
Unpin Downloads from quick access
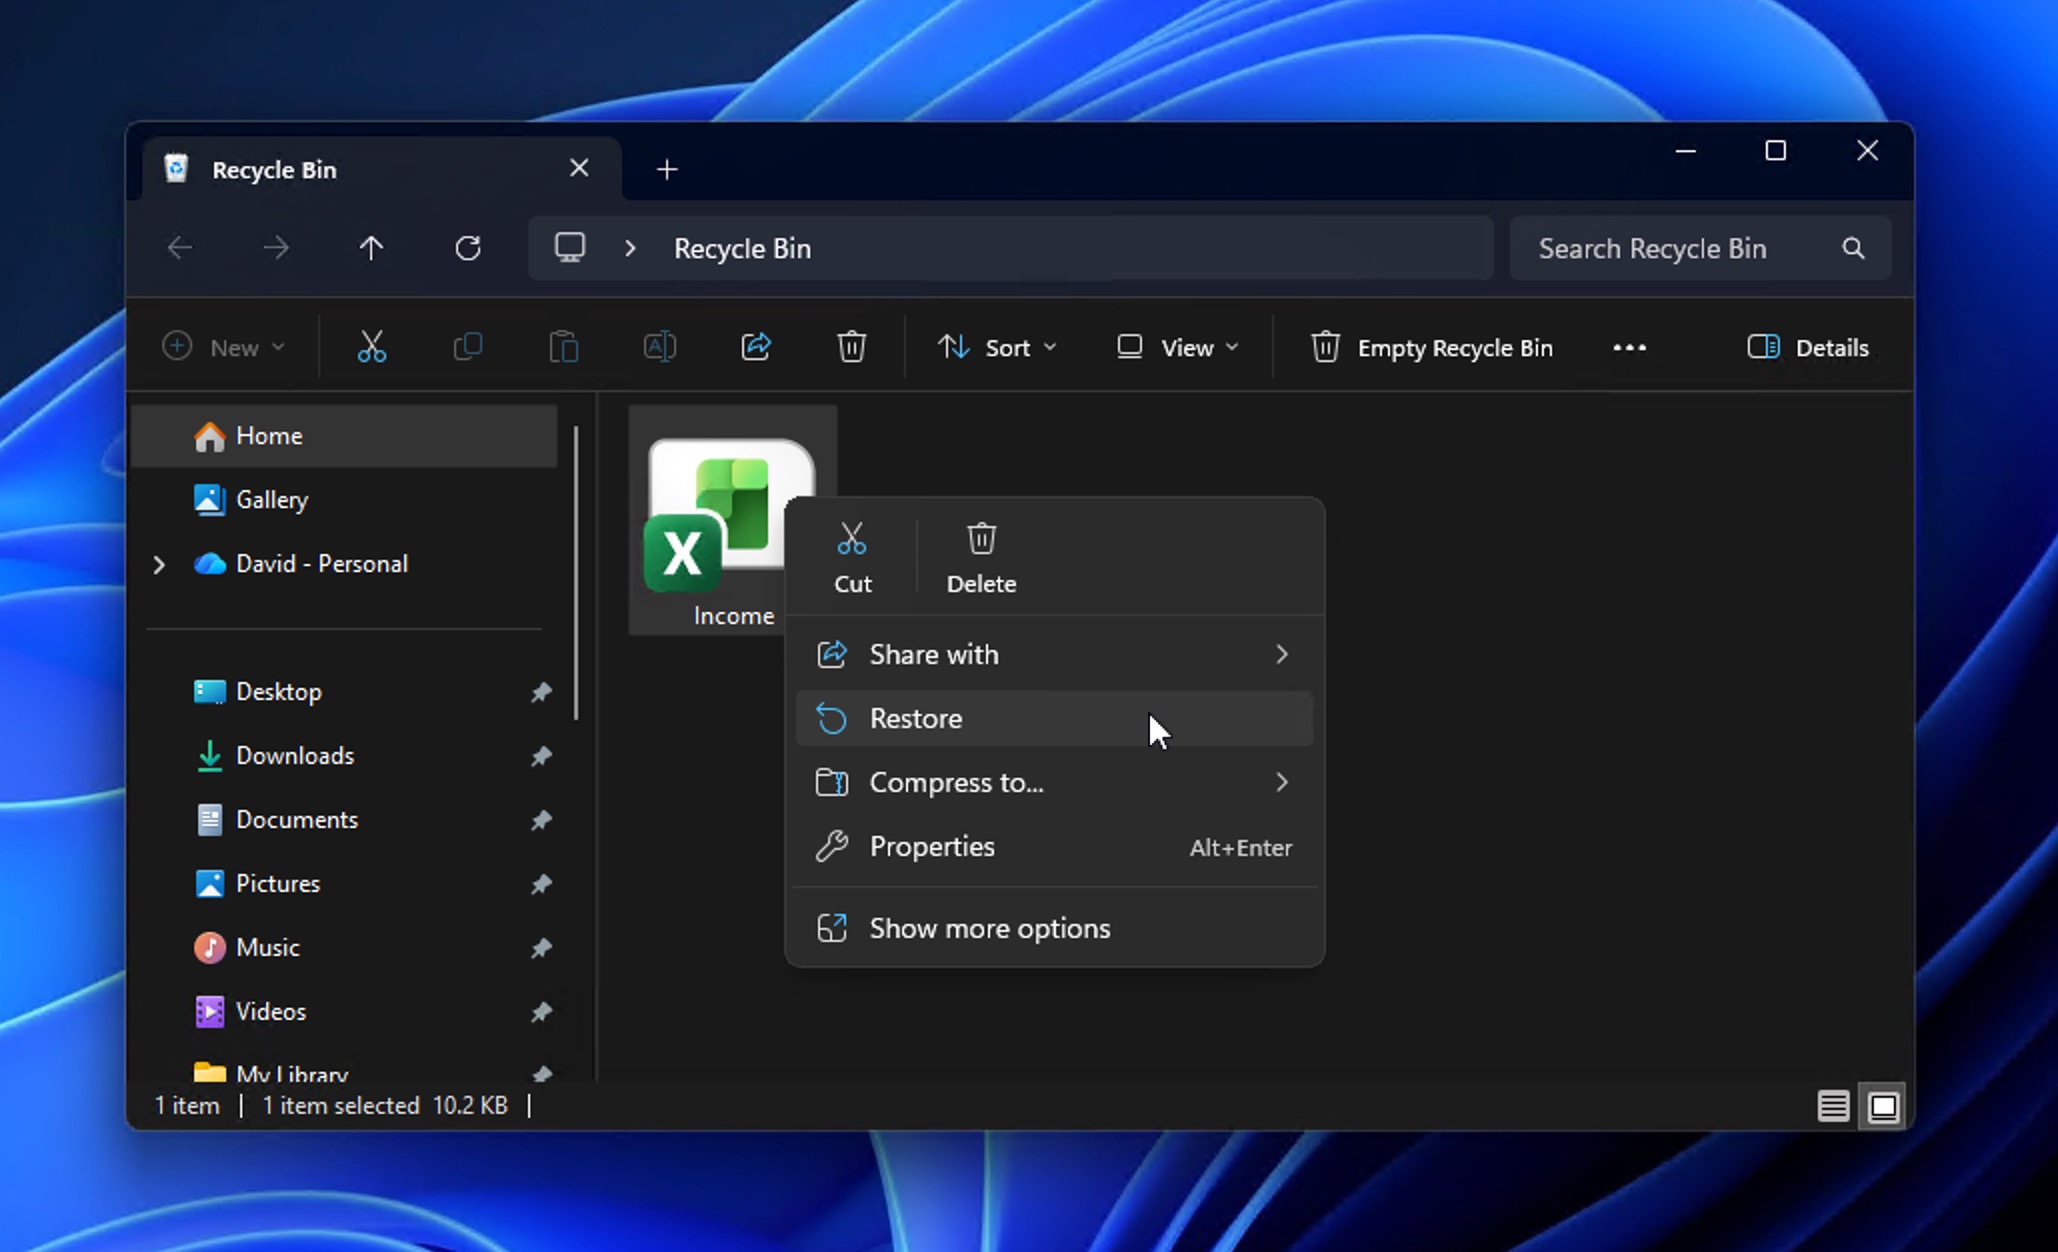coord(541,756)
